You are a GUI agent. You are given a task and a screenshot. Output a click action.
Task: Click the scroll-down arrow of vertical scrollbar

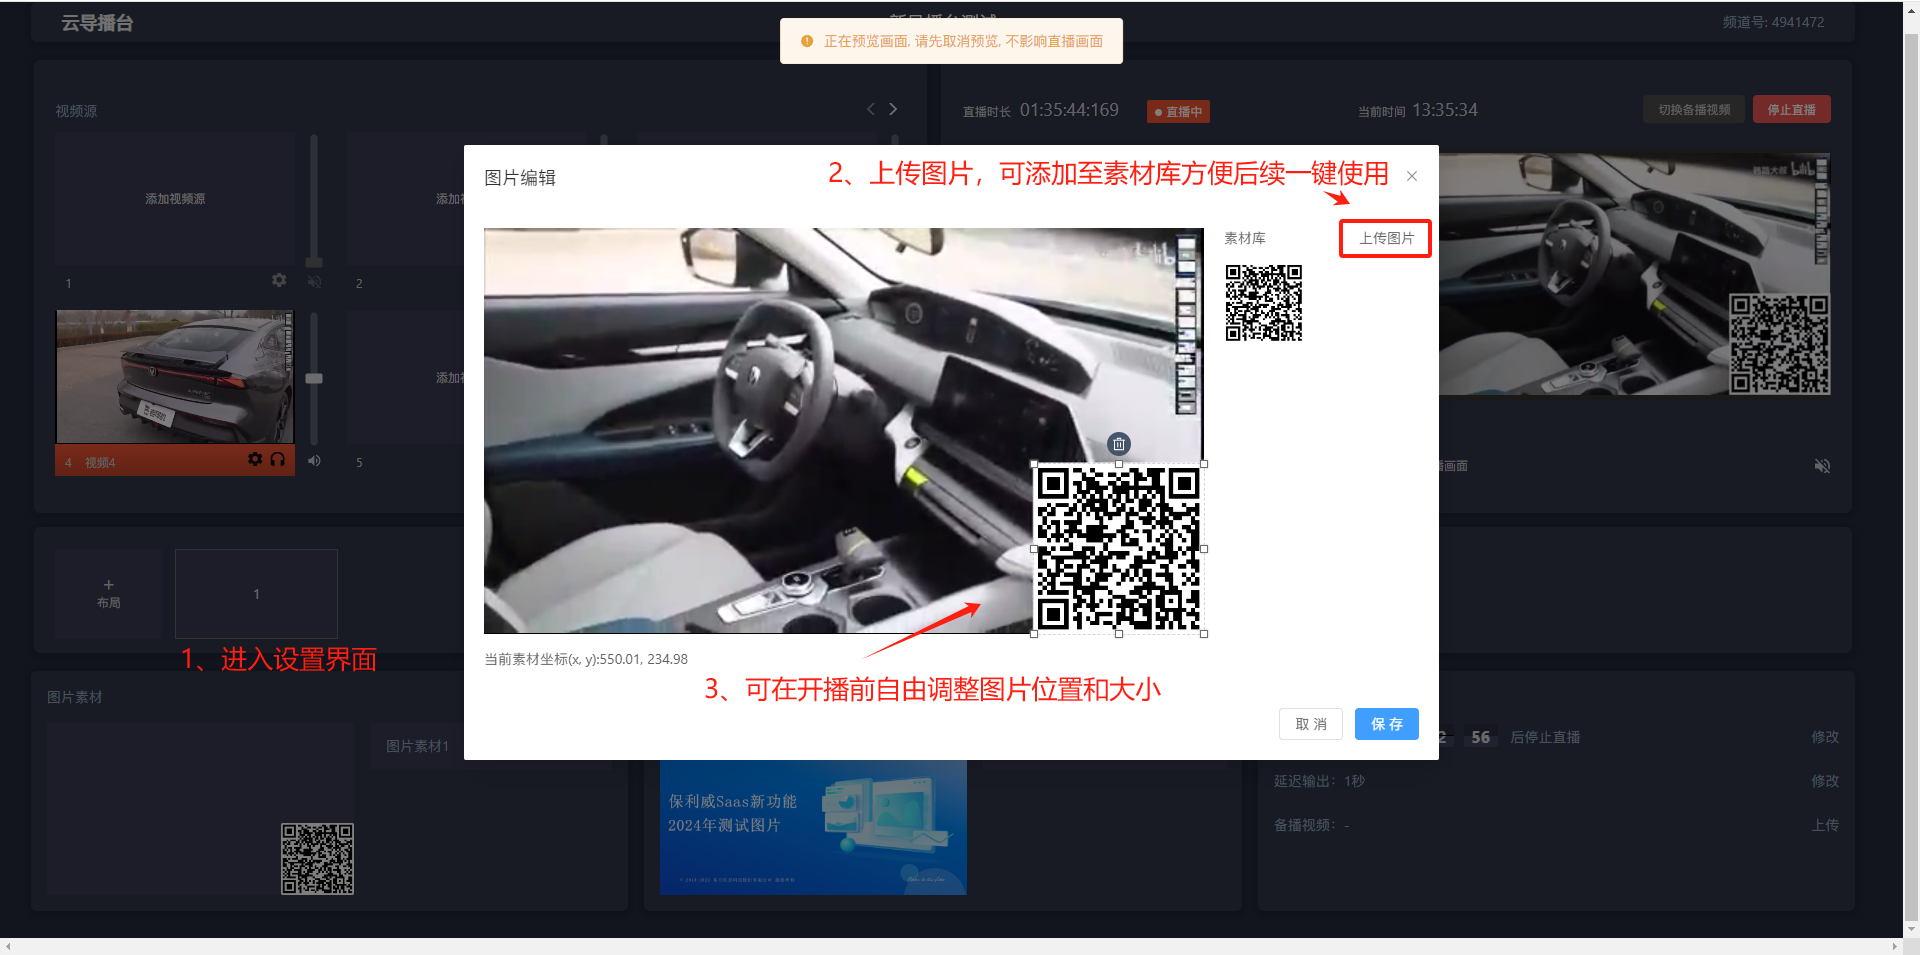point(1911,929)
